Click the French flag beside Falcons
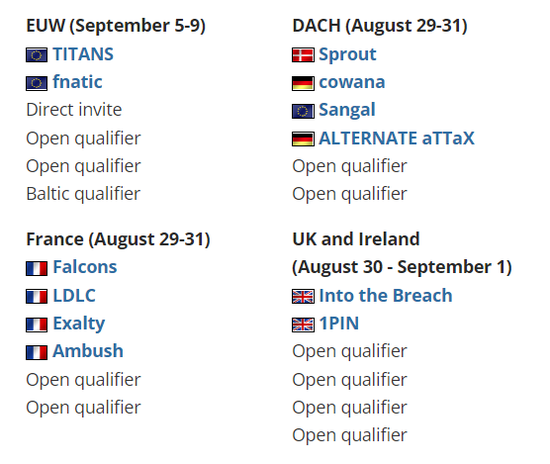 [x=36, y=269]
